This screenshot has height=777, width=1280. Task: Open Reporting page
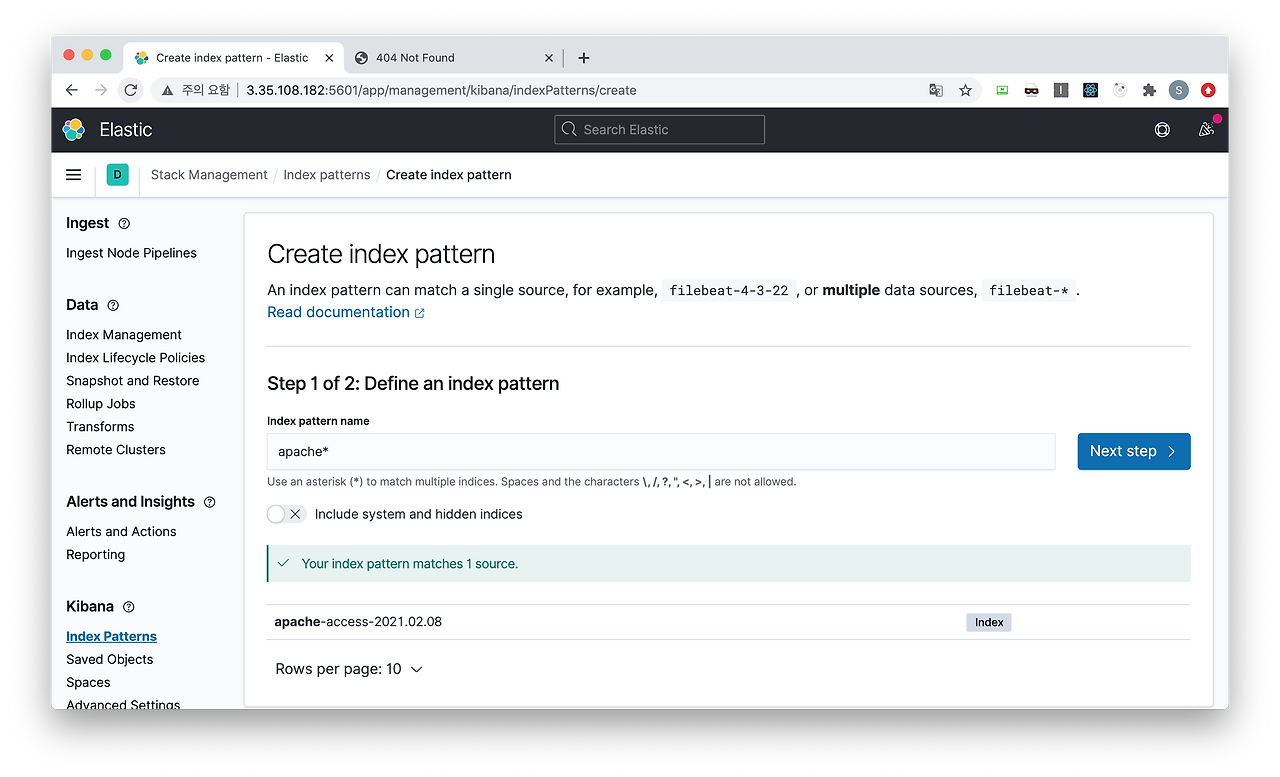pyautogui.click(x=95, y=555)
